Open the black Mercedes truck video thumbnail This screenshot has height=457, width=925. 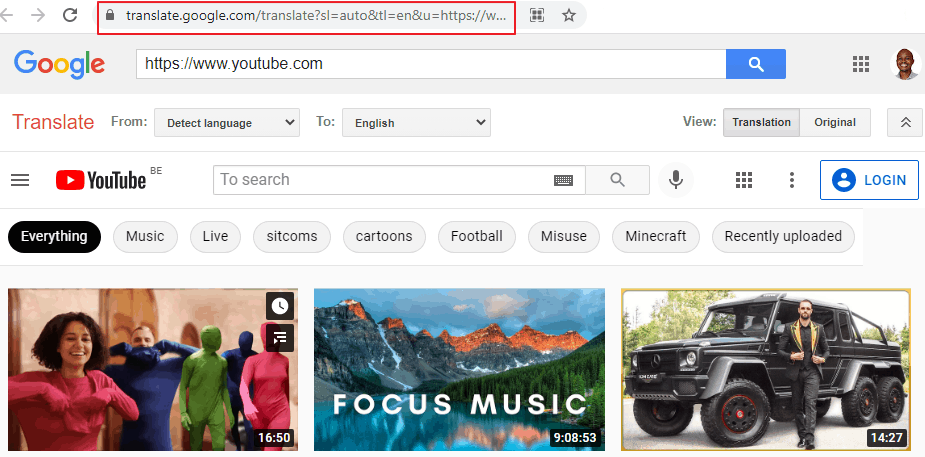(766, 370)
